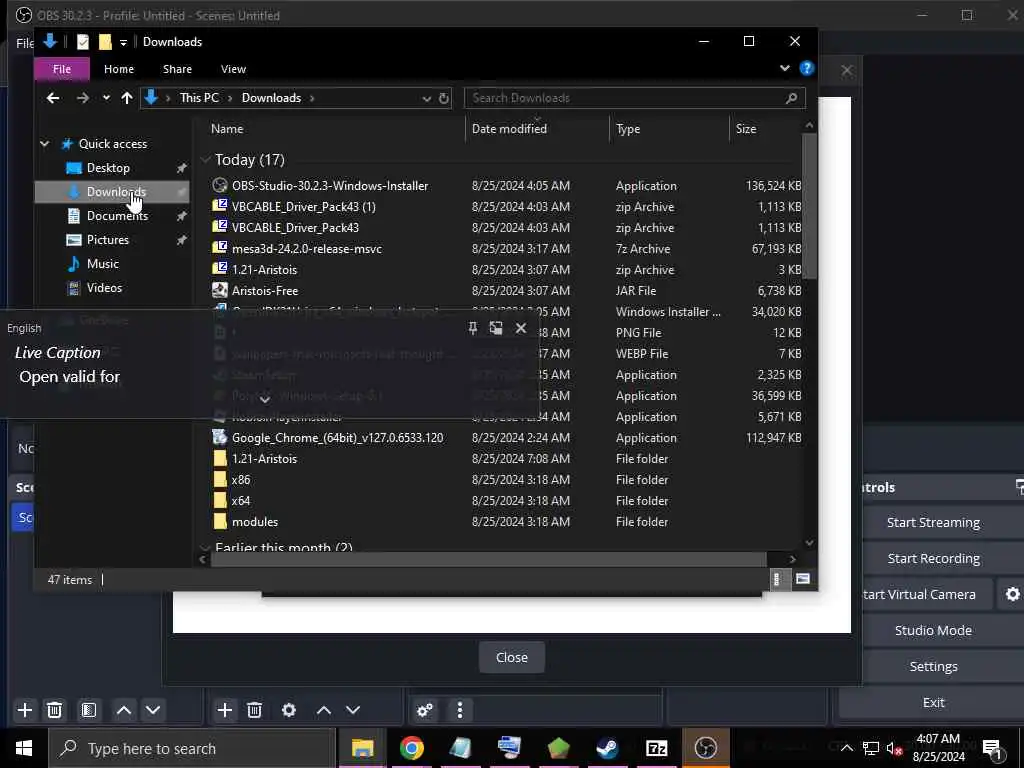Sort by Size column header
Viewport: 1024px width, 768px height.
coord(746,129)
